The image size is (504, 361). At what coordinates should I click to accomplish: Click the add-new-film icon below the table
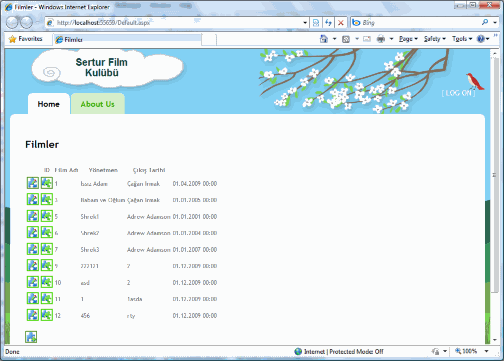point(31,337)
